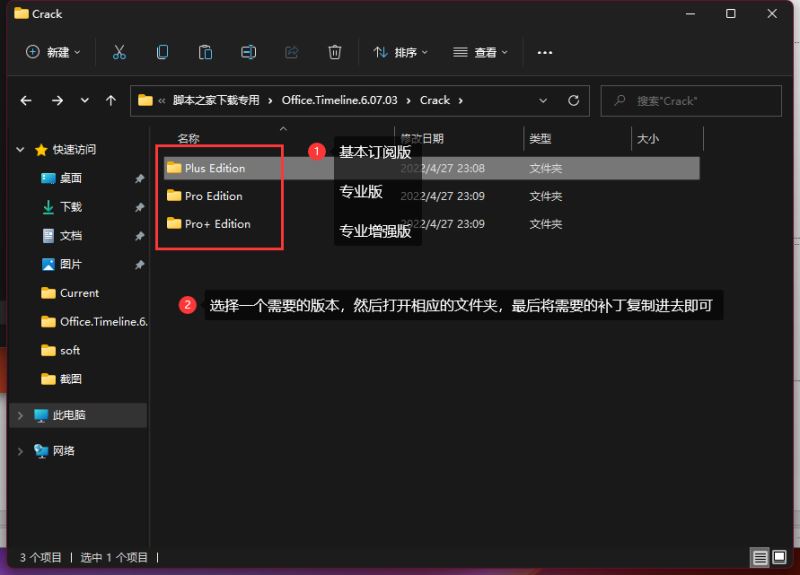The height and width of the screenshot is (575, 800).
Task: Navigate up one folder level arrow
Action: (111, 100)
